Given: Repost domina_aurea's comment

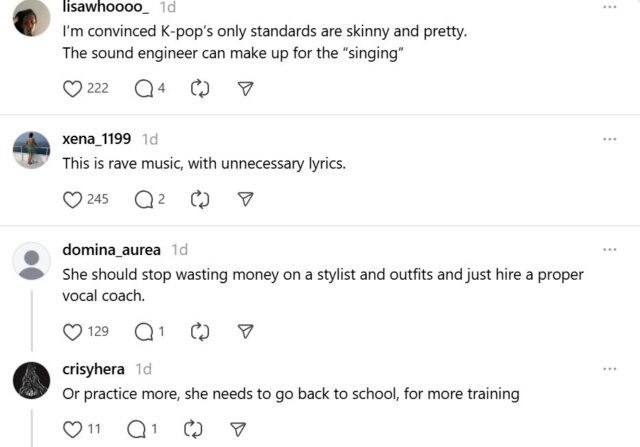Looking at the screenshot, I should tap(199, 331).
